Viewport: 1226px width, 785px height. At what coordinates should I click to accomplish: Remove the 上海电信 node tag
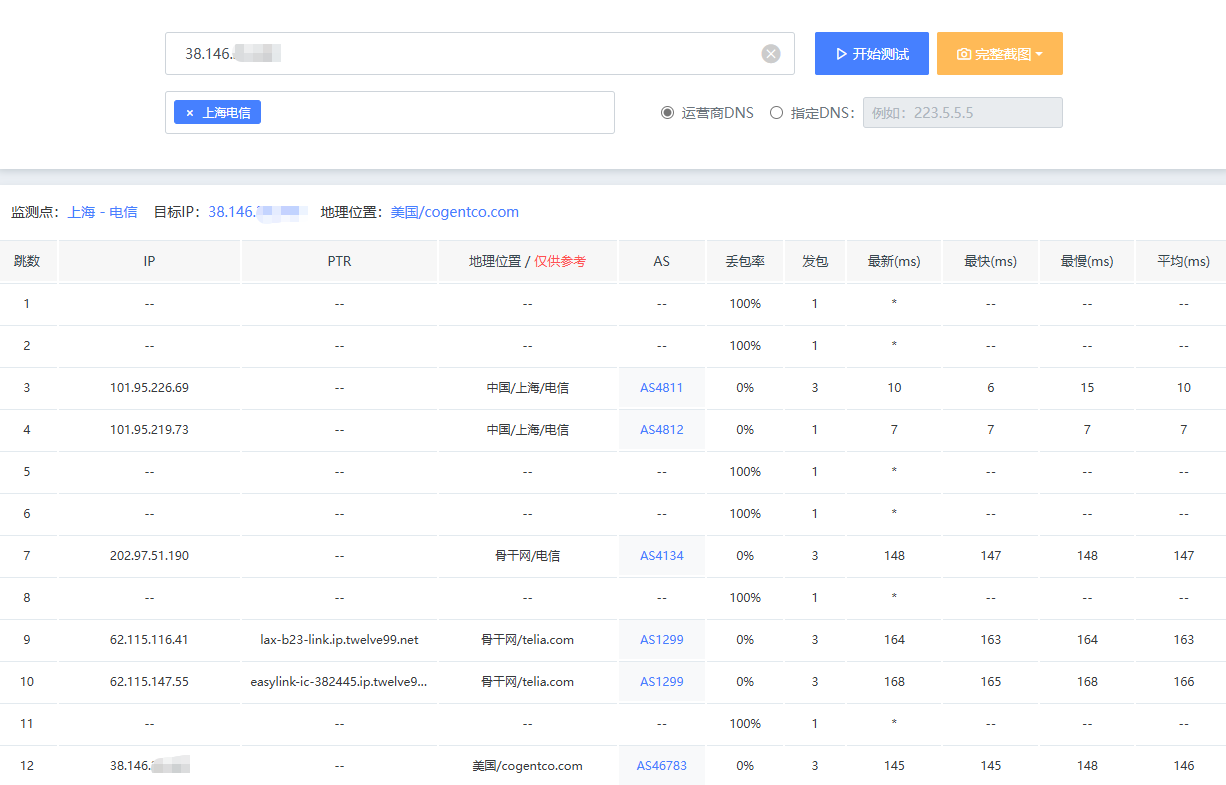click(x=189, y=113)
